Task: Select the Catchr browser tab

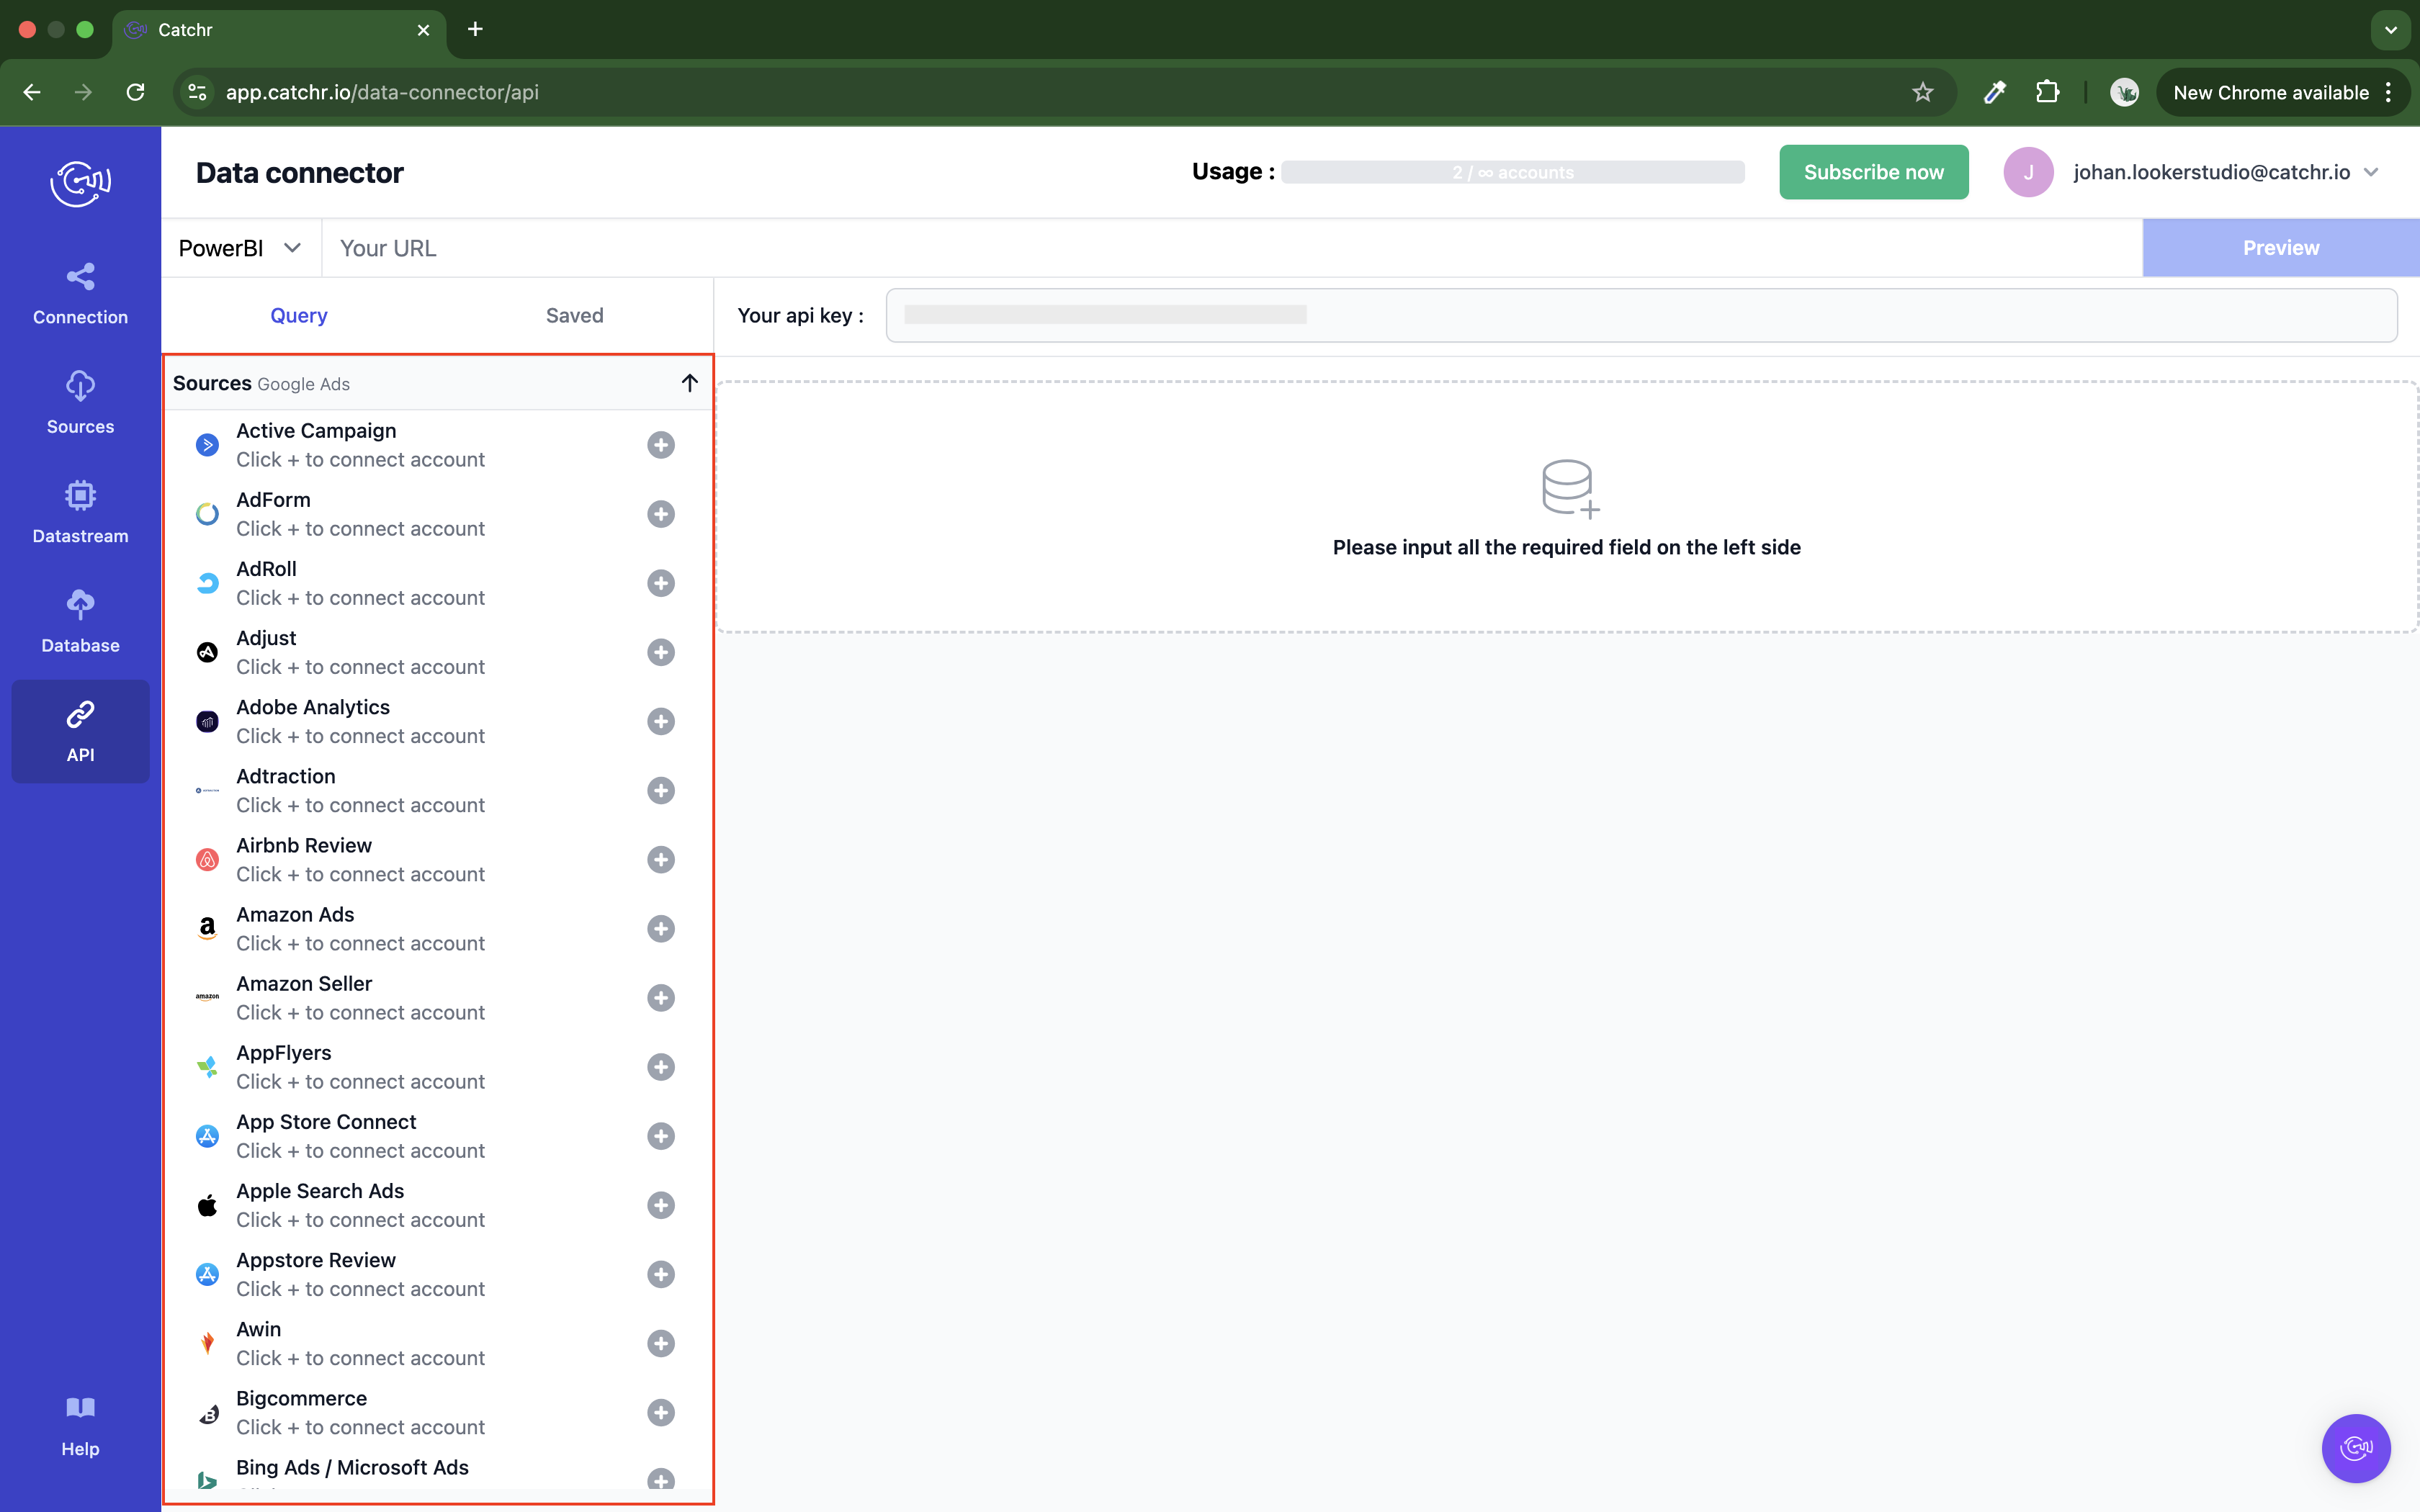Action: pos(279,30)
